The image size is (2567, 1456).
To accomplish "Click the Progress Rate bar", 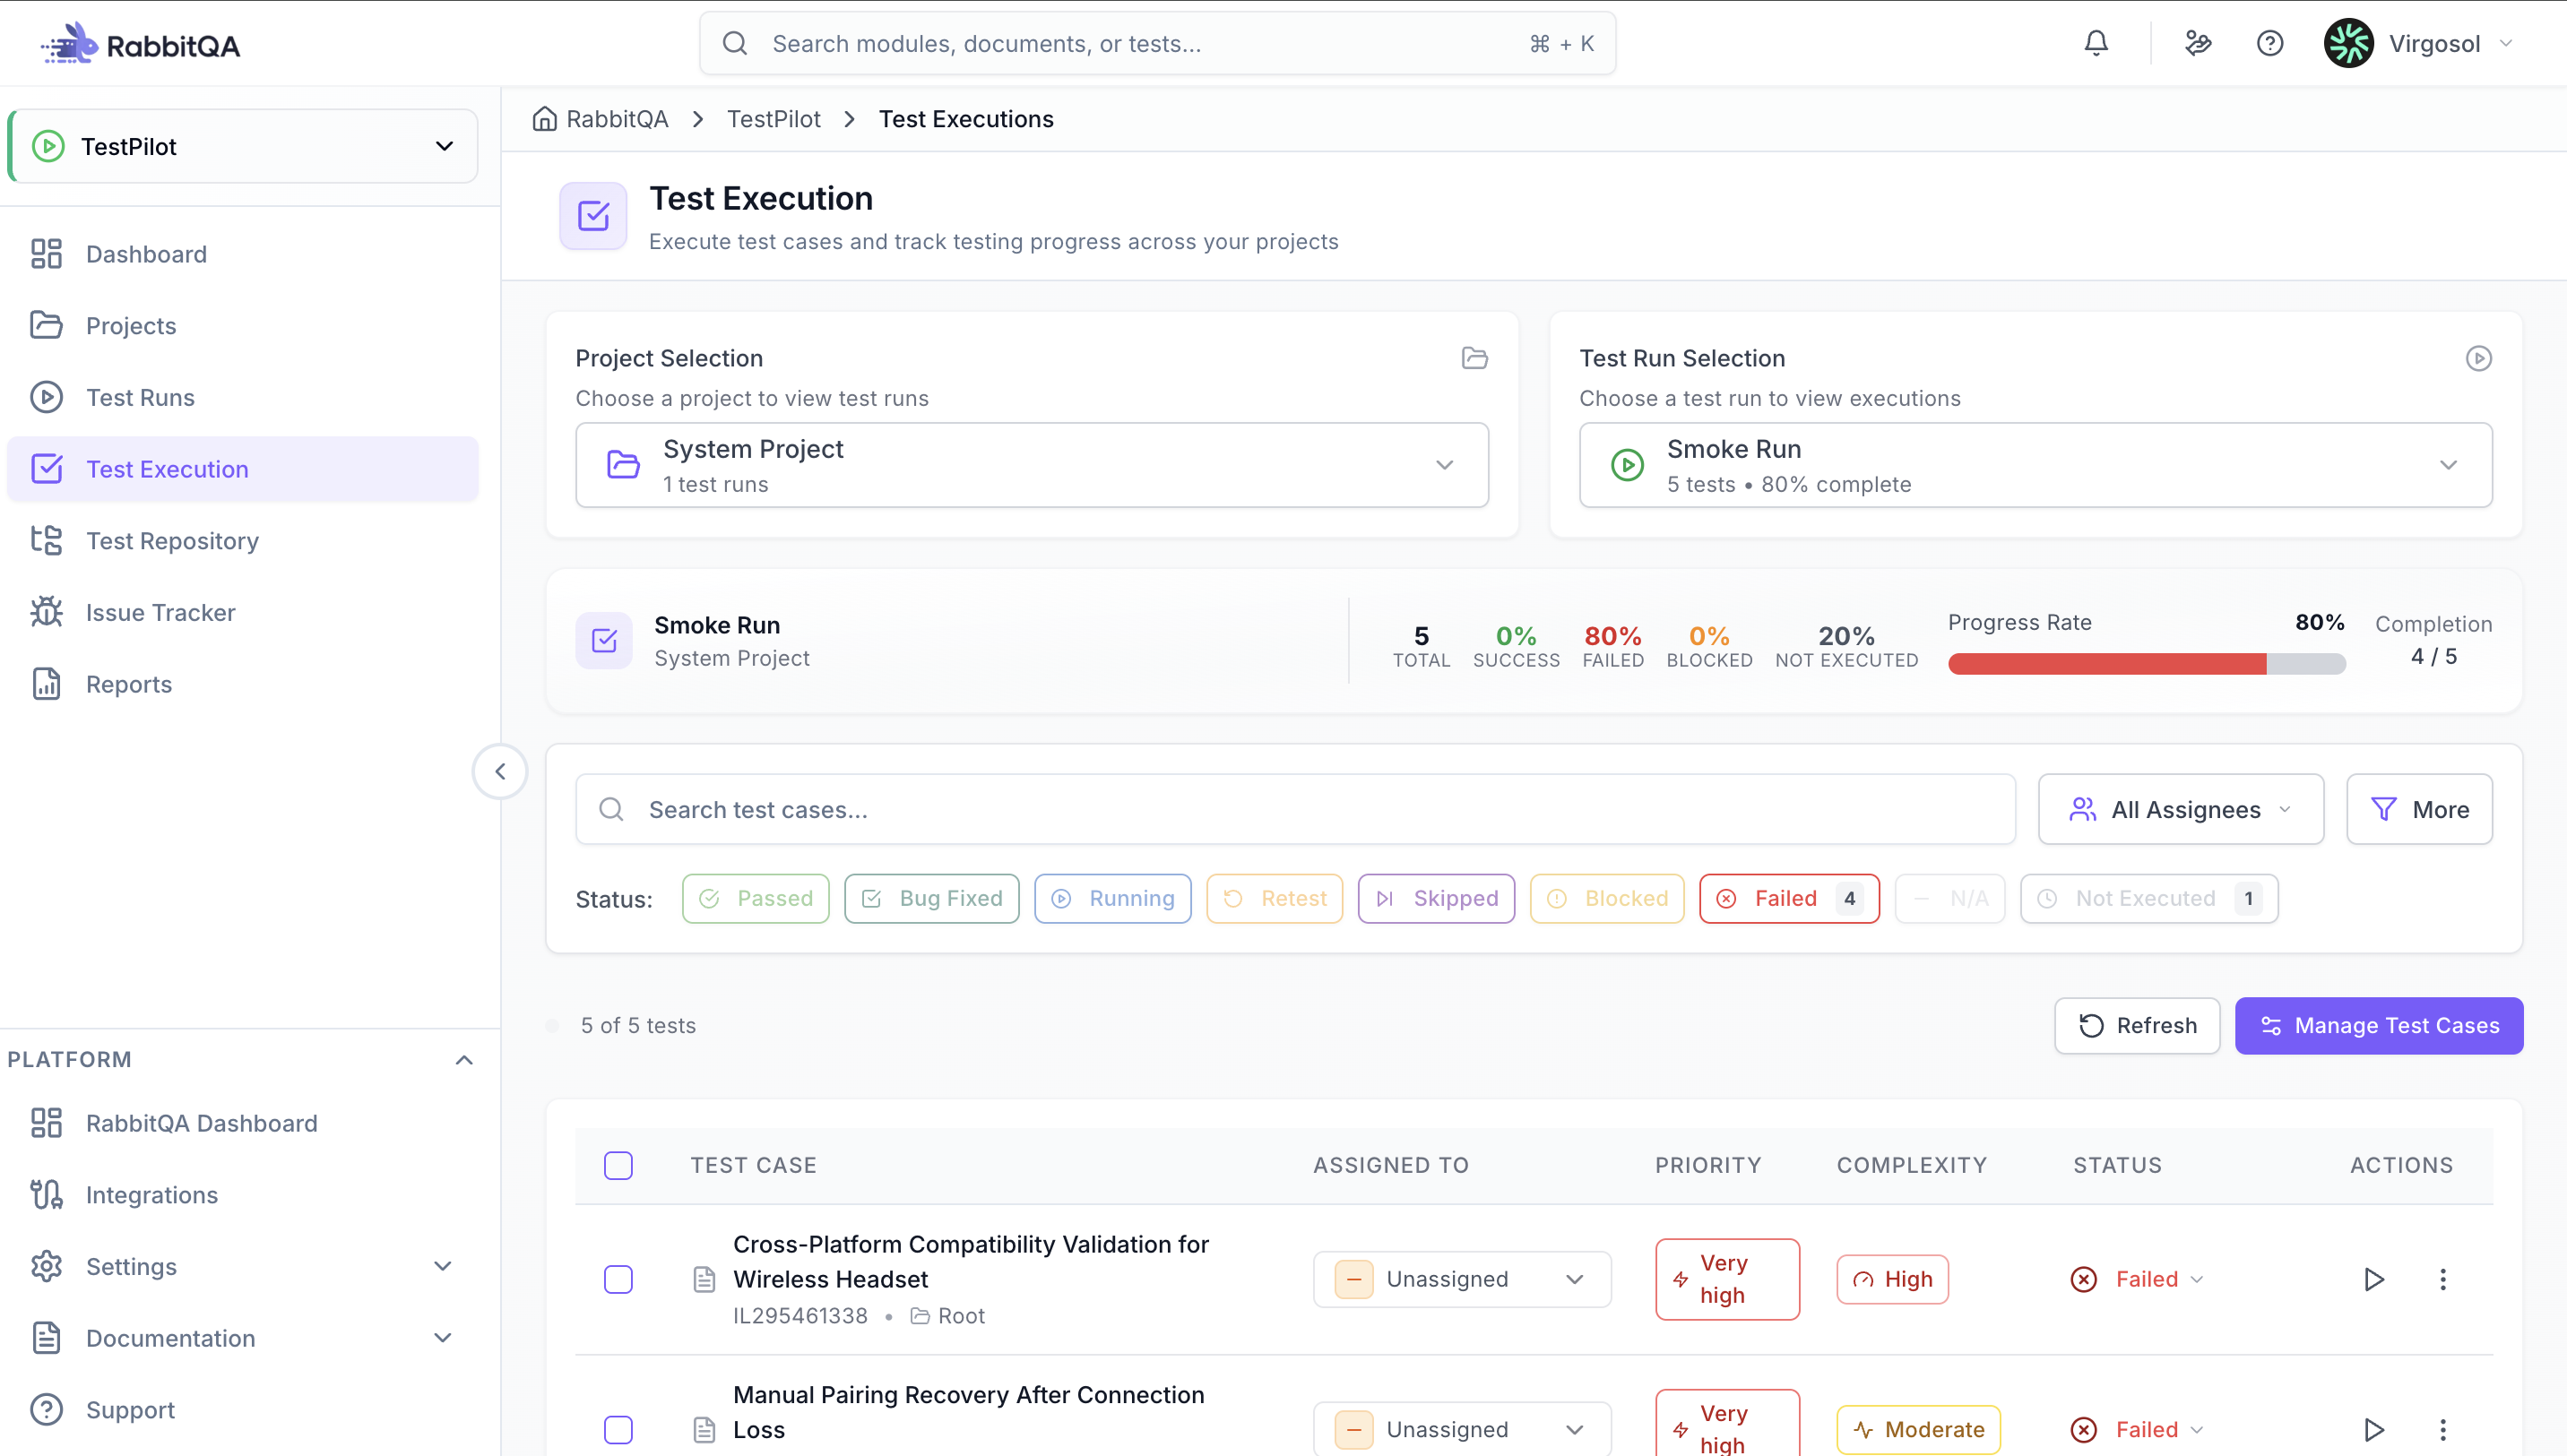I will pyautogui.click(x=2146, y=664).
